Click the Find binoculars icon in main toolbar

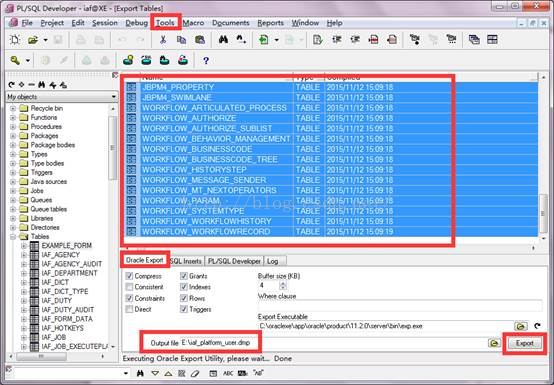click(223, 40)
